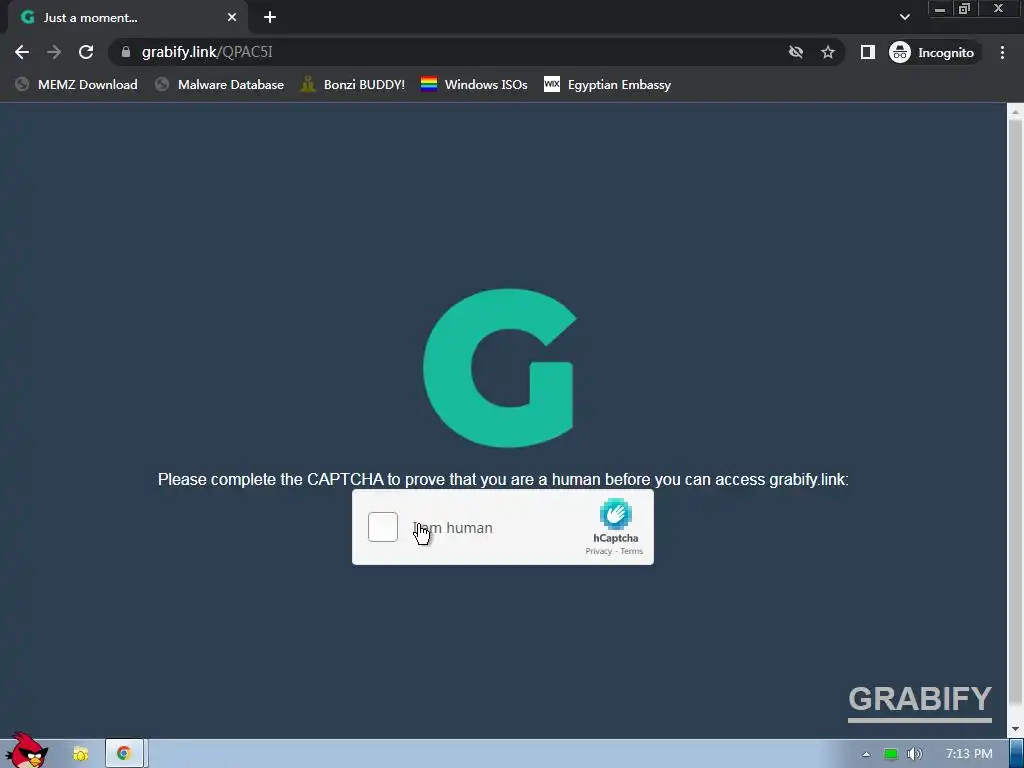Show hidden tray icons arrow
Screen dimensions: 1024x768
click(866, 754)
